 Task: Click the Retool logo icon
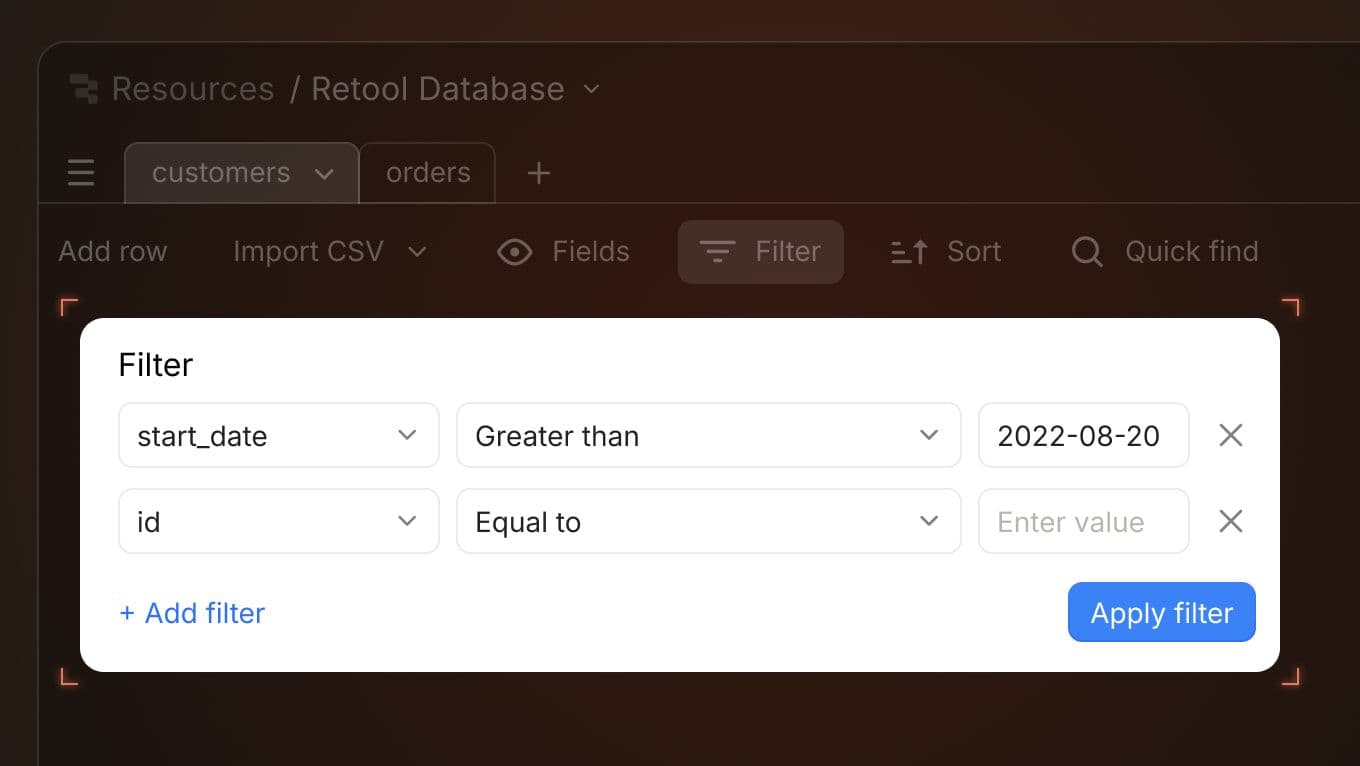[x=84, y=89]
